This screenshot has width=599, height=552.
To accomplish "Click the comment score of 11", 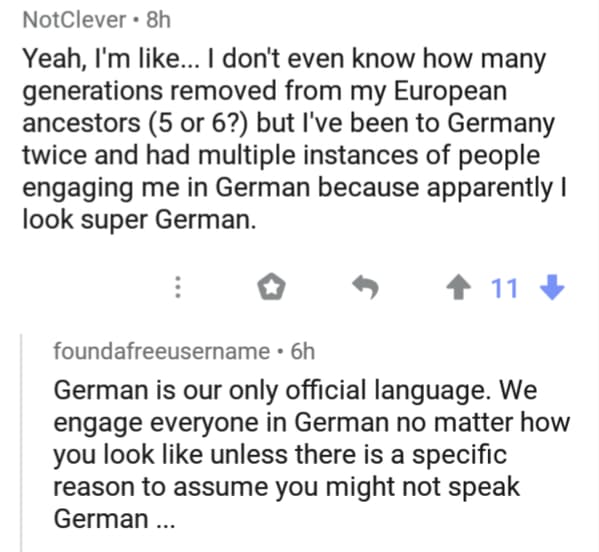I will [505, 288].
